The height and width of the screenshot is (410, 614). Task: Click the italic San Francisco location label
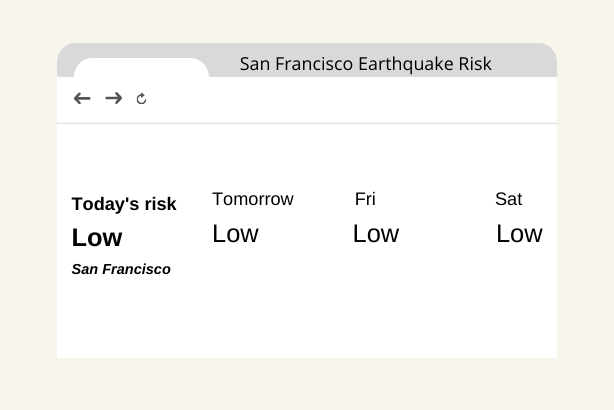click(121, 269)
